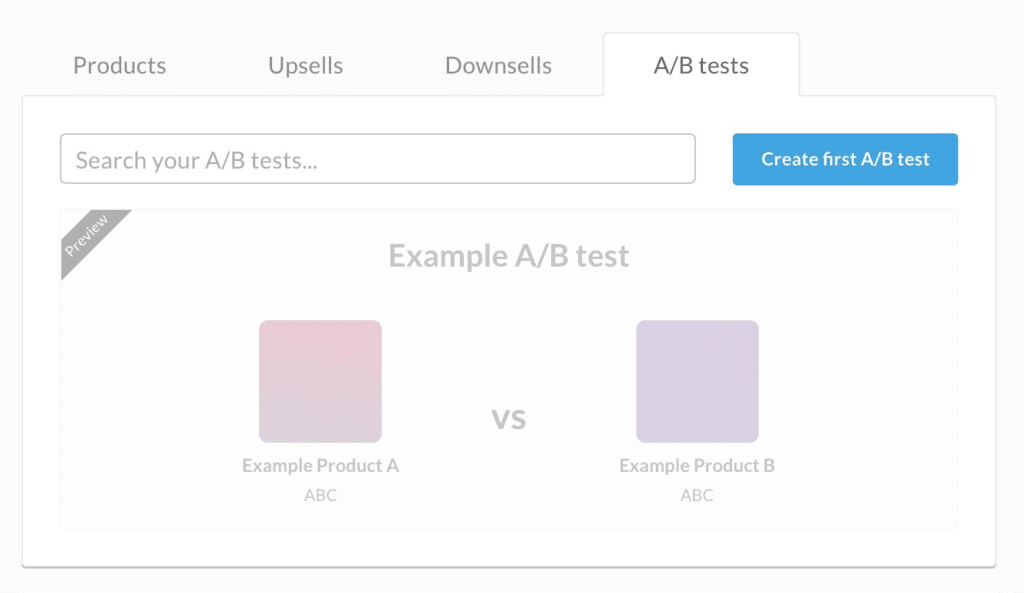
Task: Click the Example Product A label
Action: tap(320, 465)
